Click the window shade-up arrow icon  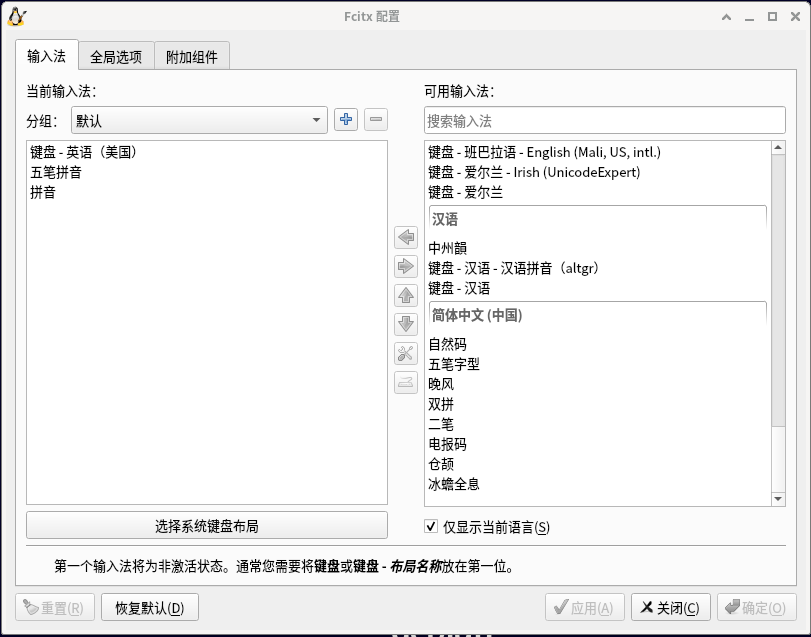click(726, 17)
